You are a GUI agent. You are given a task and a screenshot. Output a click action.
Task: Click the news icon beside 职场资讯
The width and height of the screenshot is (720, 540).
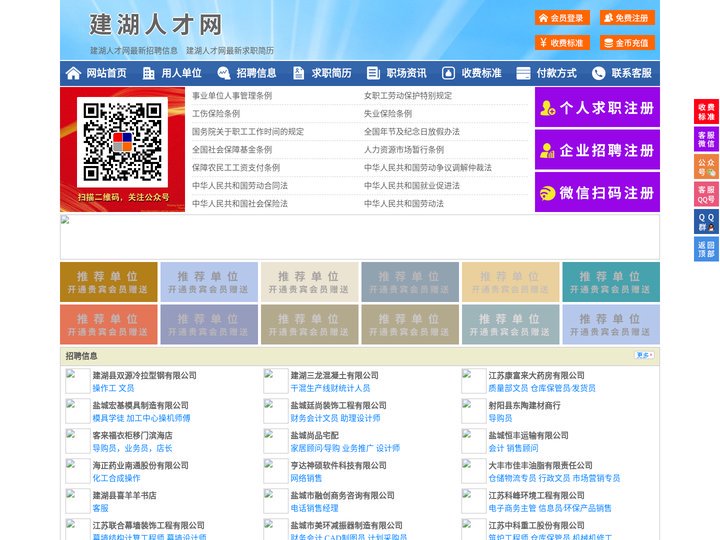(x=373, y=73)
